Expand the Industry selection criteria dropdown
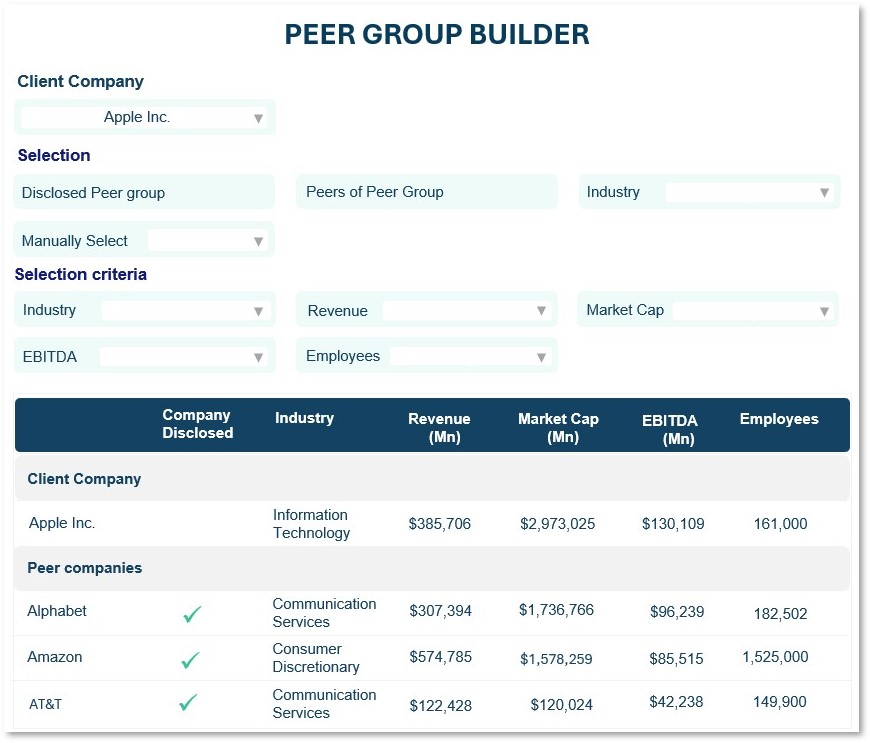Image resolution: width=870 pixels, height=743 pixels. [x=257, y=311]
